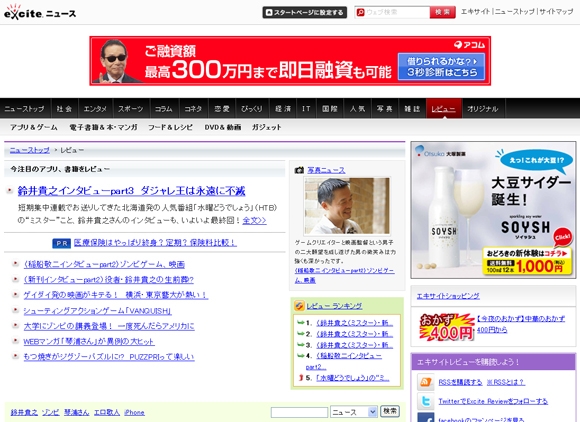Click TwitterでExcite Reviewをフォローする link
This screenshot has height=422, width=580.
pos(493,401)
